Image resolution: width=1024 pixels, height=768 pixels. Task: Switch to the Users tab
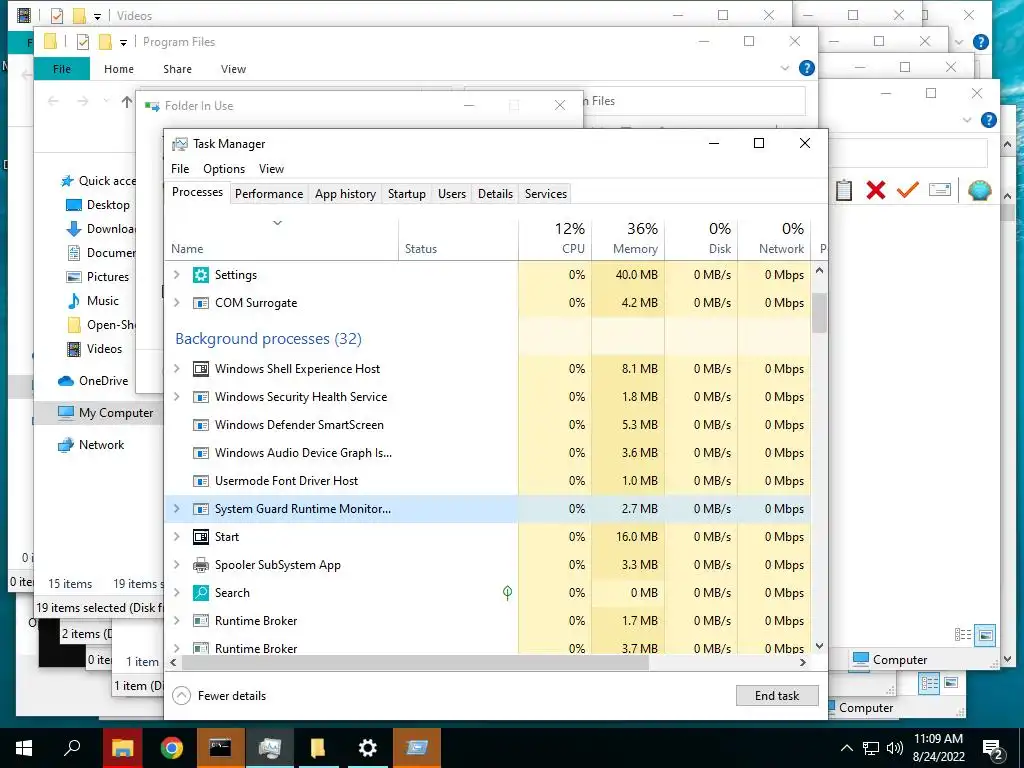pyautogui.click(x=452, y=194)
